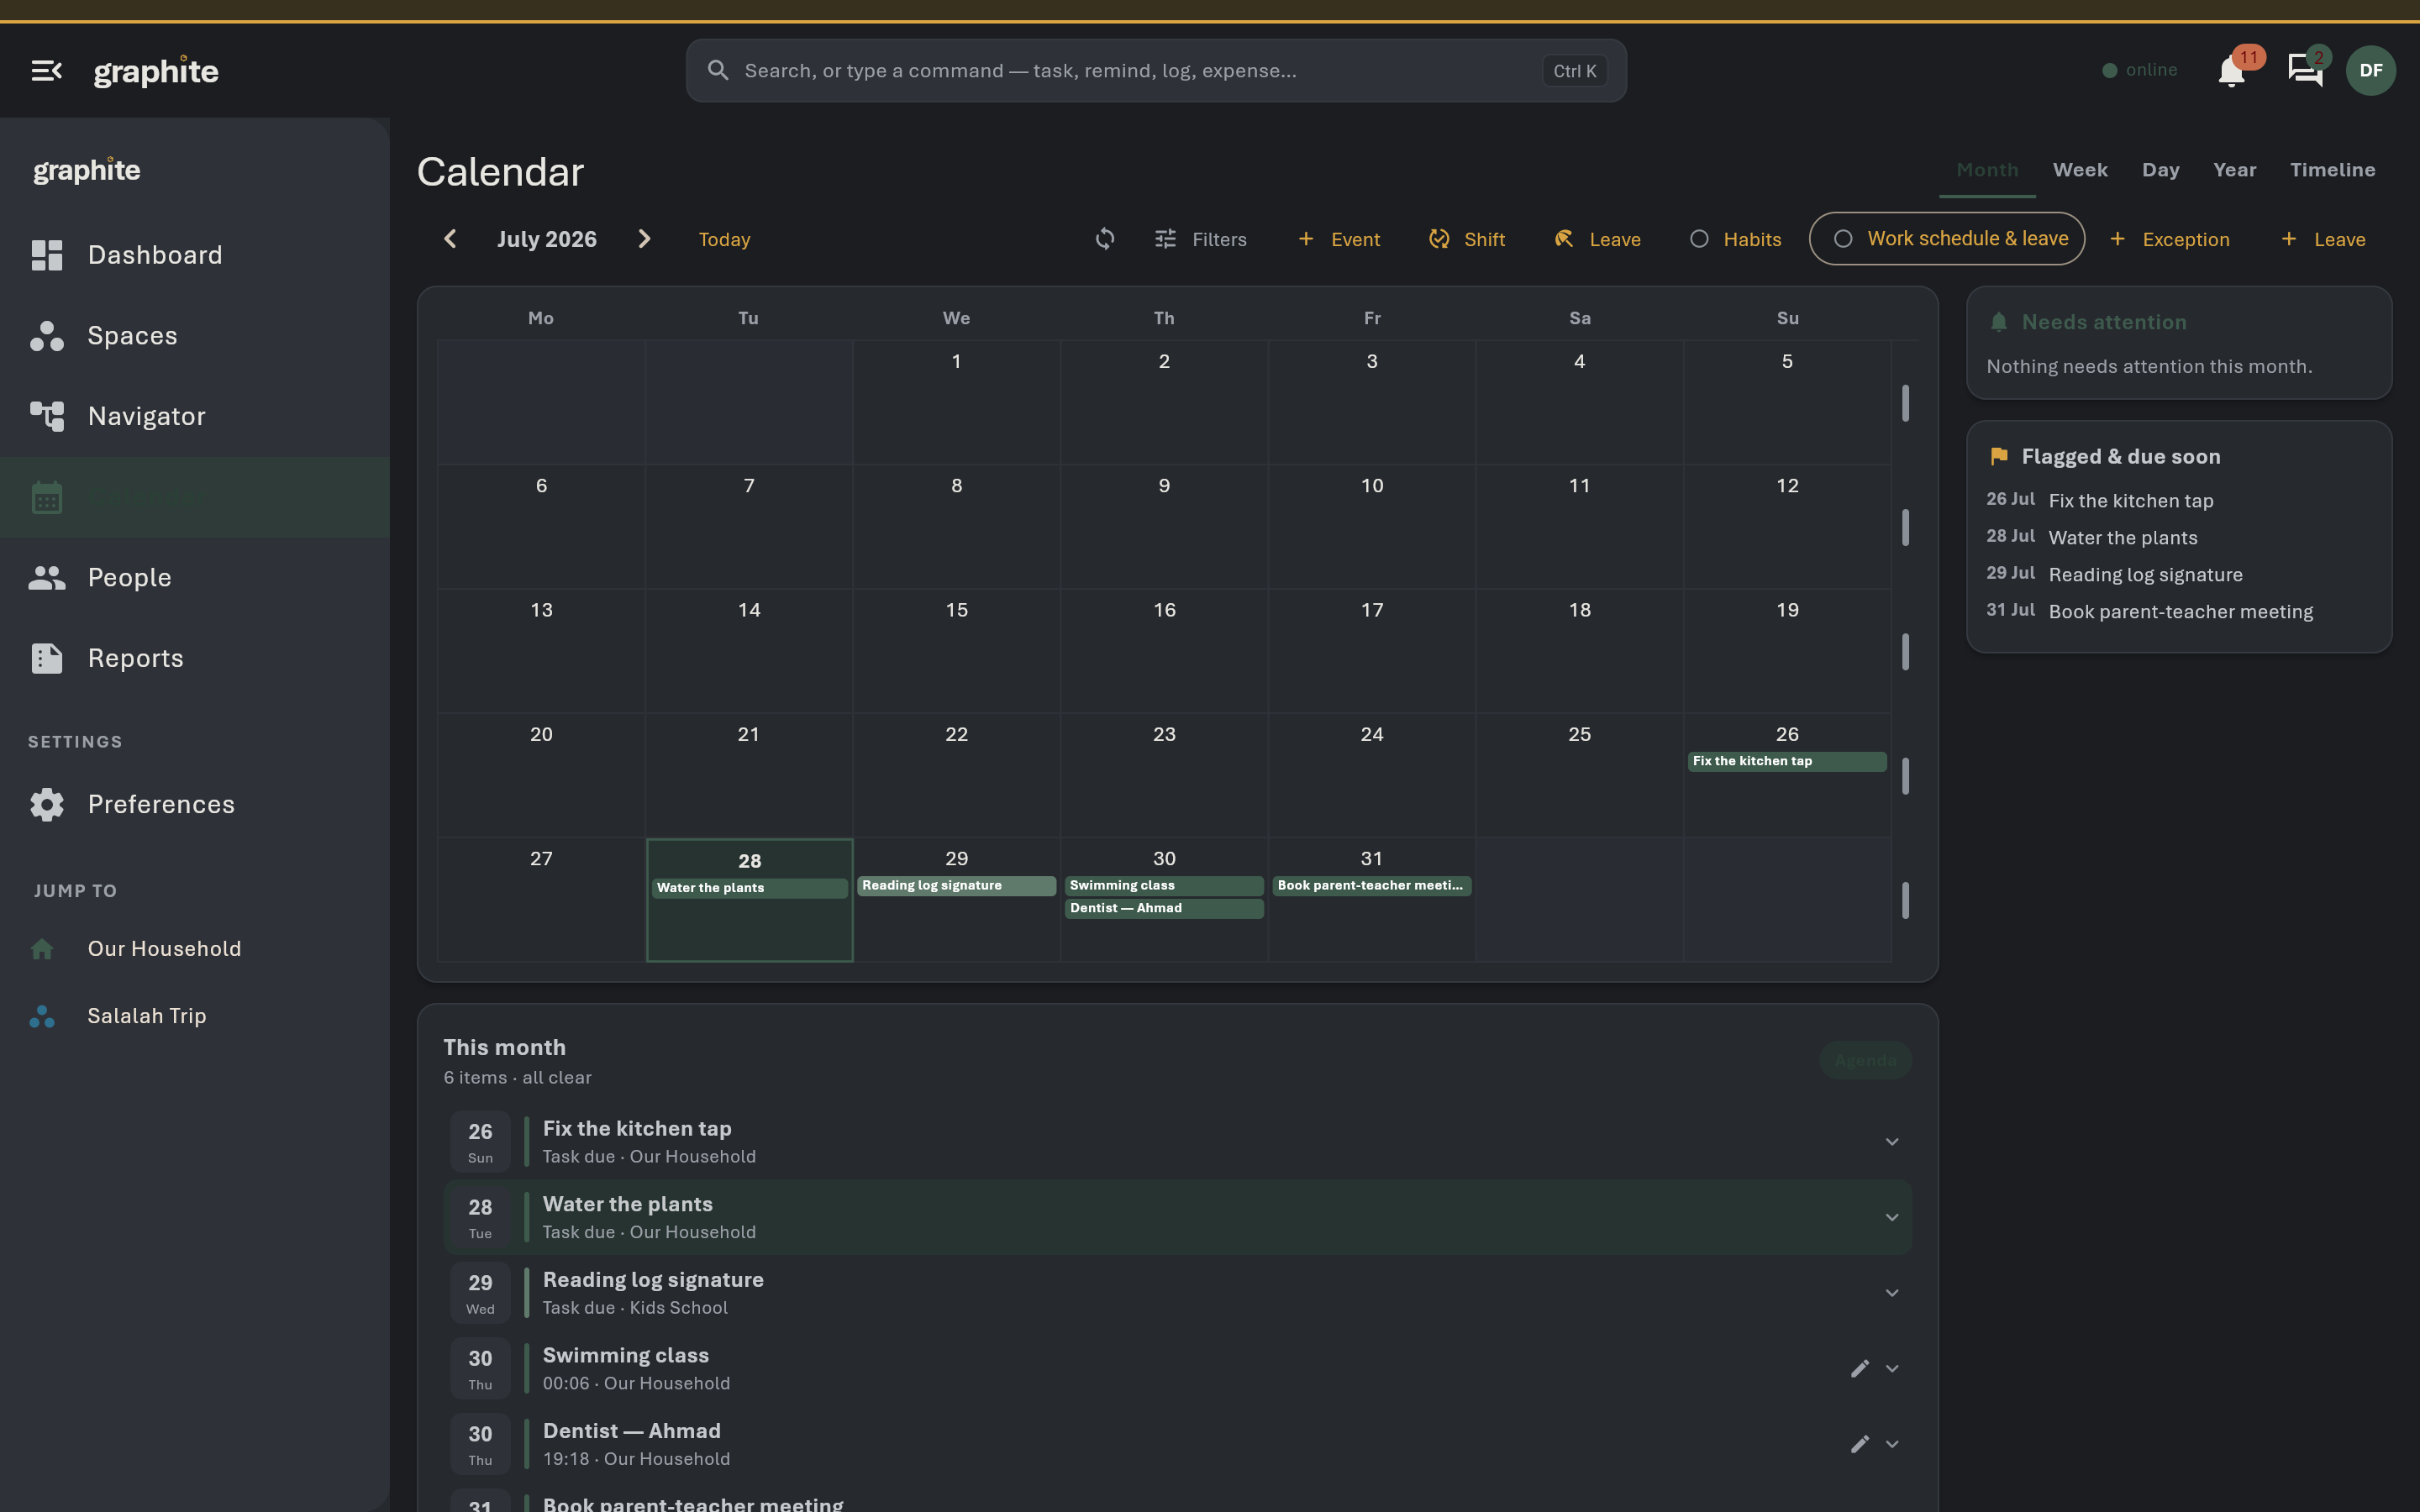Click the search magnifier icon
Image resolution: width=2420 pixels, height=1512 pixels.
[x=717, y=71]
